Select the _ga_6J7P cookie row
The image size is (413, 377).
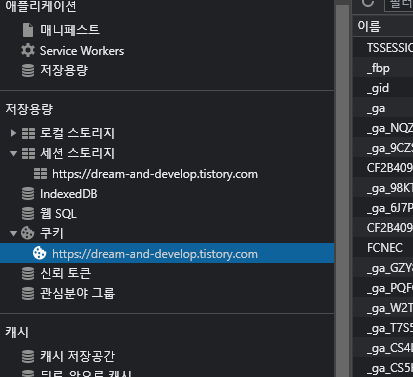click(x=383, y=208)
